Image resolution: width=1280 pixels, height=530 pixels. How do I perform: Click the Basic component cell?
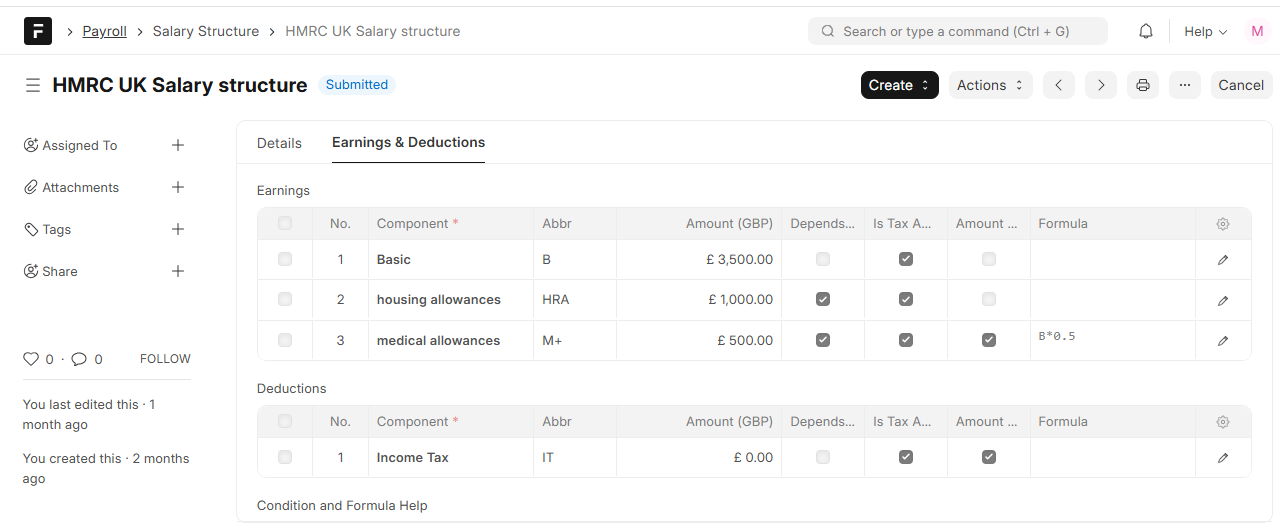(x=451, y=260)
